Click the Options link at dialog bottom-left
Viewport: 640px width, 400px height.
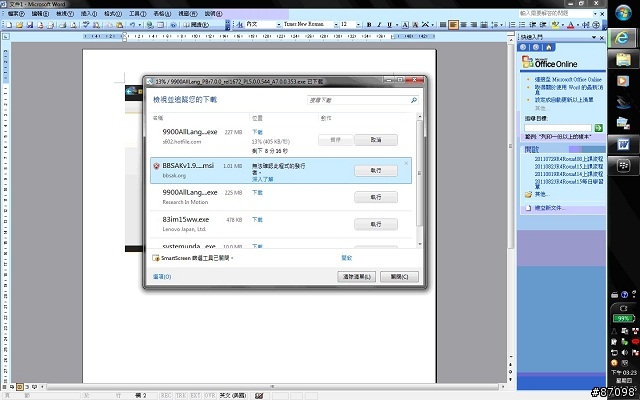point(162,277)
